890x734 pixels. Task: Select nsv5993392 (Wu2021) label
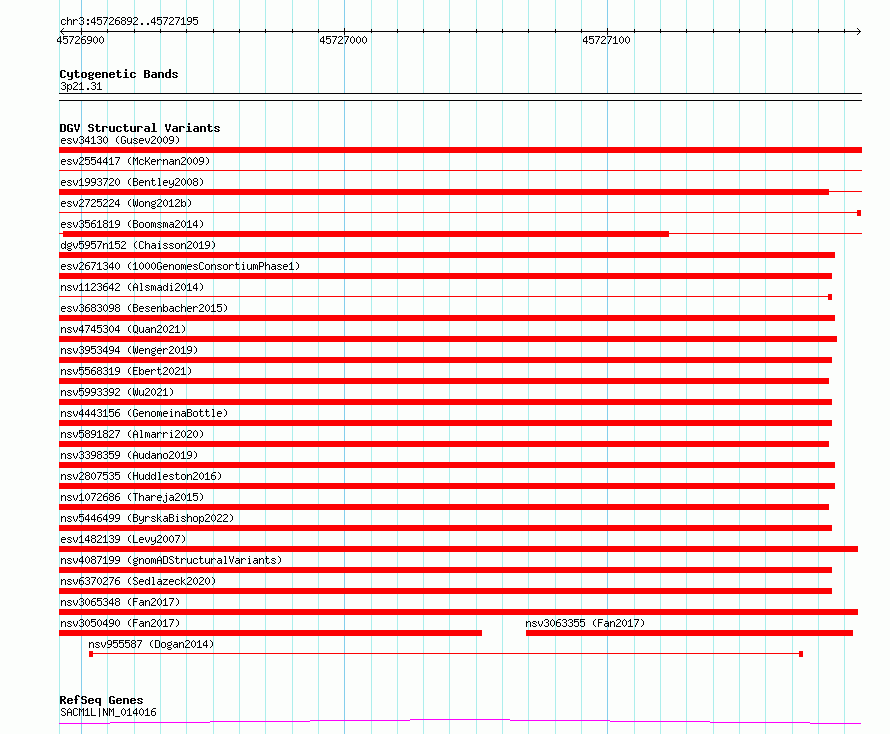click(x=117, y=392)
